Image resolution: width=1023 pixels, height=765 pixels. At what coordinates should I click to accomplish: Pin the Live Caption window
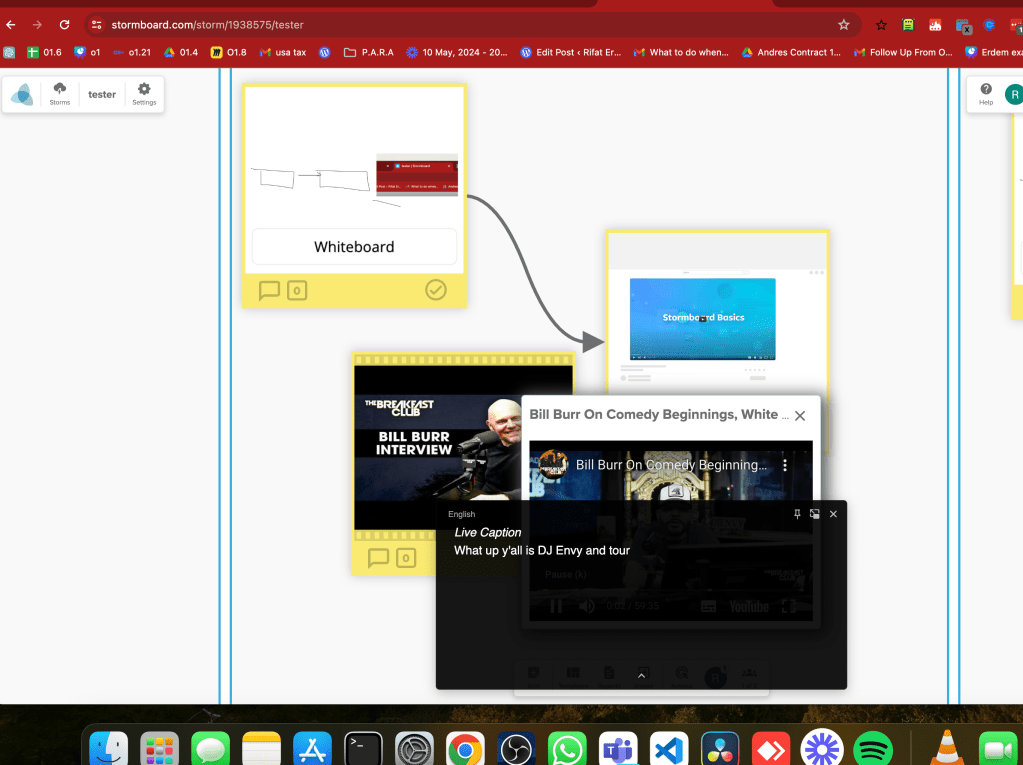(x=797, y=514)
